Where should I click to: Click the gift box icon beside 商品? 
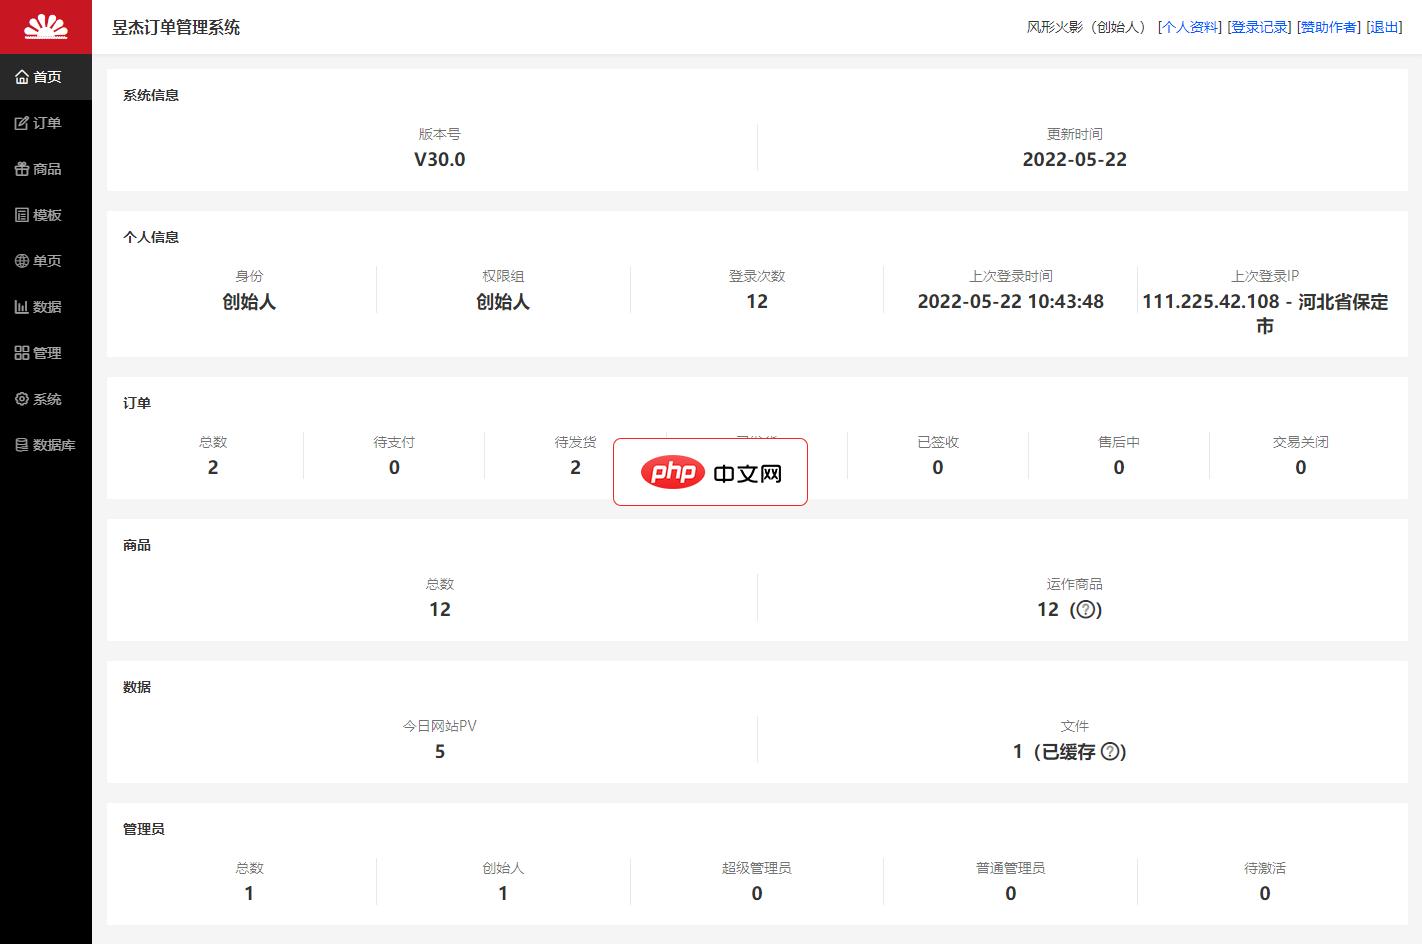tap(22, 169)
